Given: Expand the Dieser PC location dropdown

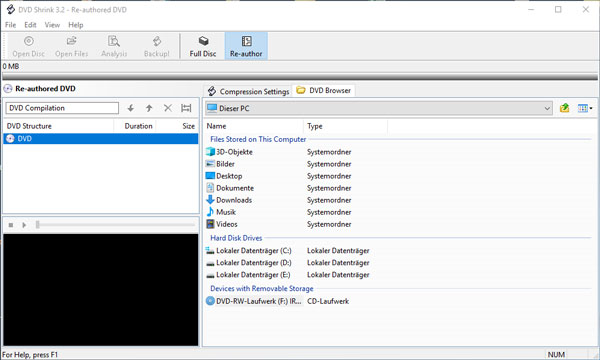Looking at the screenshot, I should 547,109.
